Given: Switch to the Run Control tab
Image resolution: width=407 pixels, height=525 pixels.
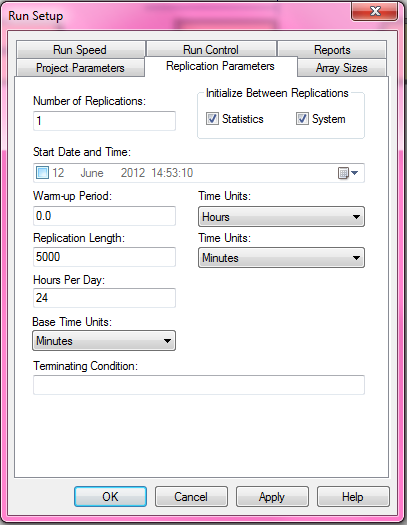Looking at the screenshot, I should [211, 50].
